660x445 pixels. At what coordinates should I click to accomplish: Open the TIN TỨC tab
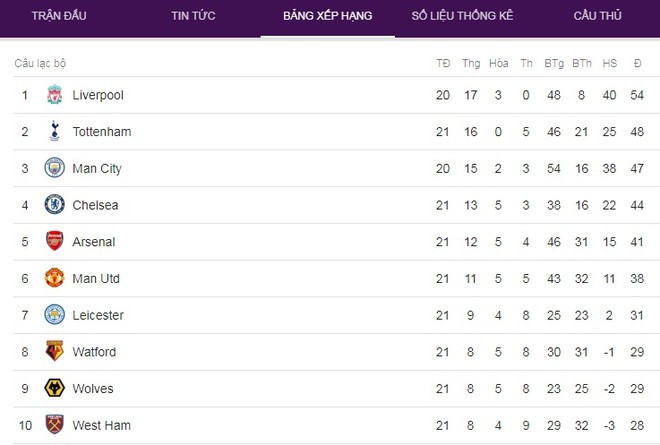click(193, 16)
